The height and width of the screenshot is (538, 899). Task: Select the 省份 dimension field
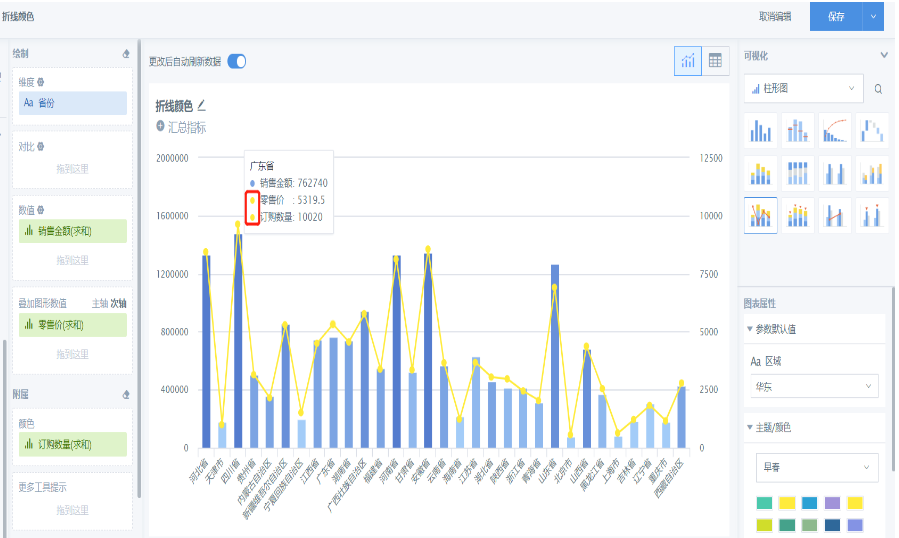[73, 103]
